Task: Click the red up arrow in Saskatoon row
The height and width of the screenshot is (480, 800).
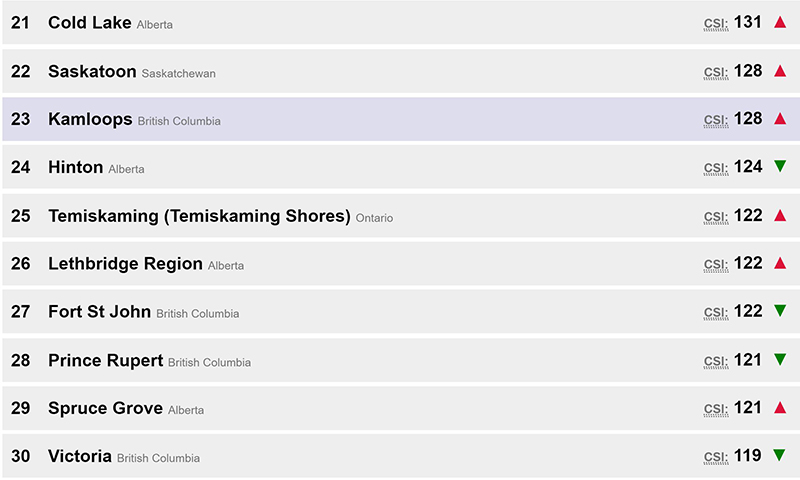Action: [x=781, y=71]
